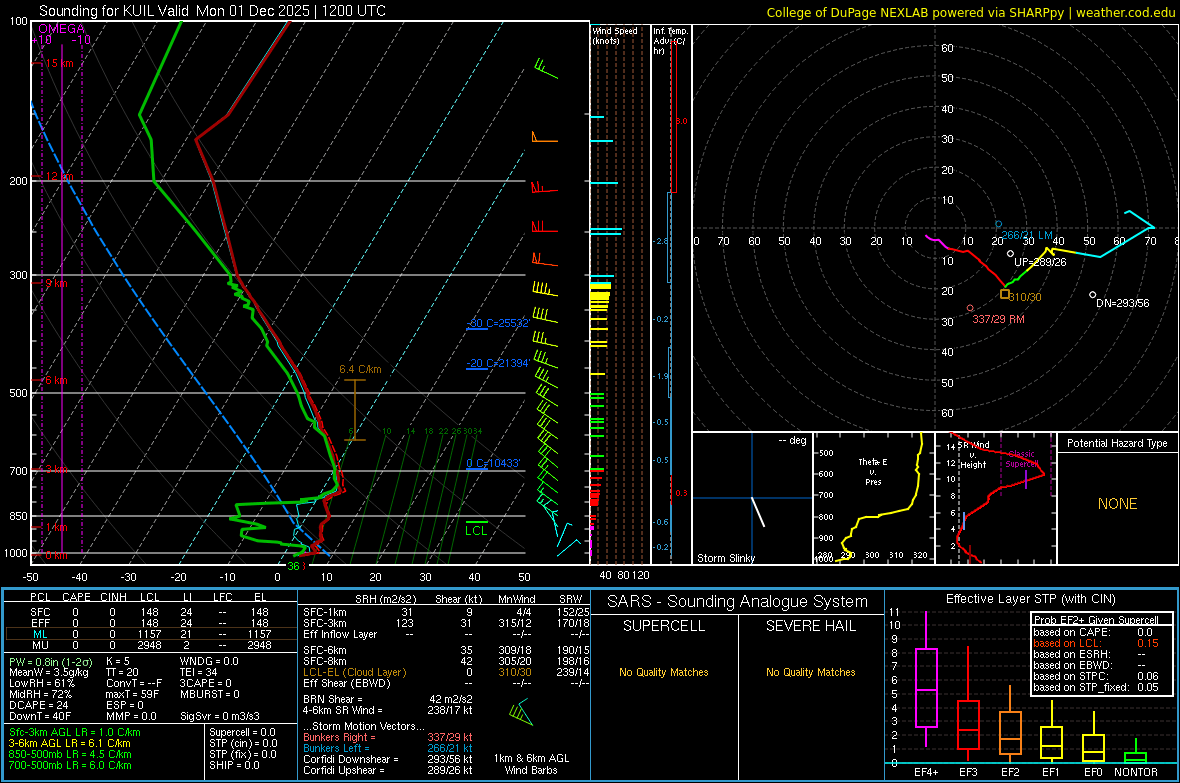The width and height of the screenshot is (1180, 783).
Task: Click the SigSvr = 0 m3/s3 value
Action: point(220,717)
